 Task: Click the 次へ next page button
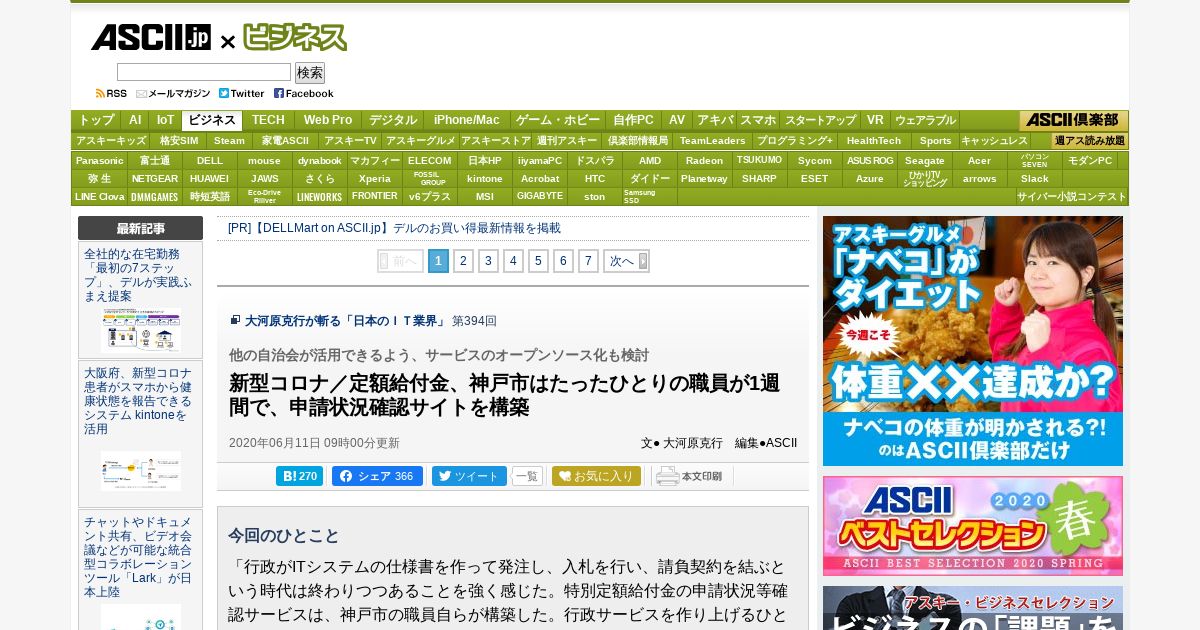pyautogui.click(x=626, y=261)
